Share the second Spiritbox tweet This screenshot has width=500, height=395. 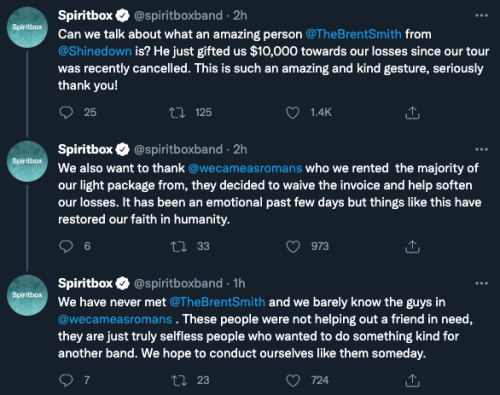point(412,247)
